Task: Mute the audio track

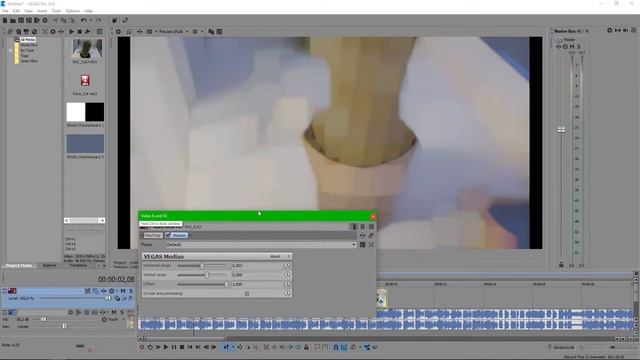Action: (114, 312)
